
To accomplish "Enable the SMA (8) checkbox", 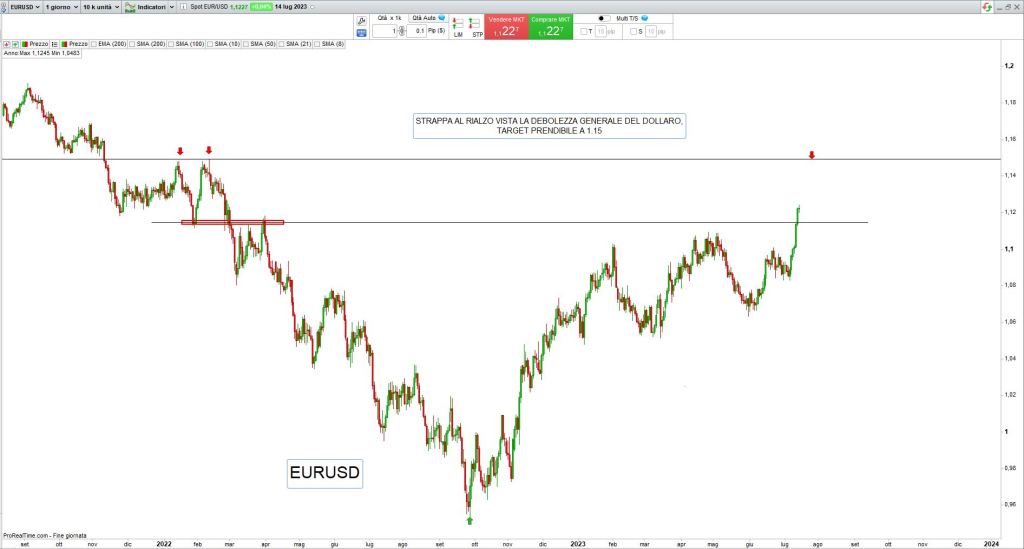I will [x=317, y=44].
